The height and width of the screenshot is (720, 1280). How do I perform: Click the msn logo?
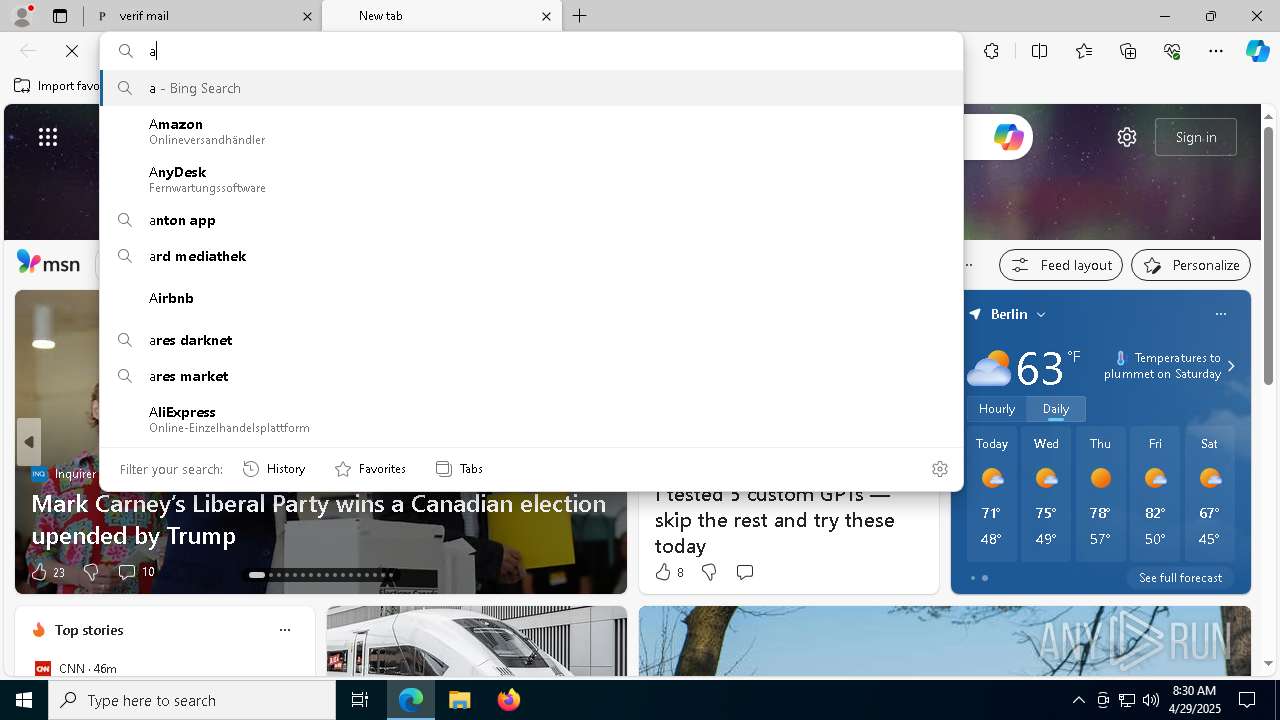click(x=48, y=263)
